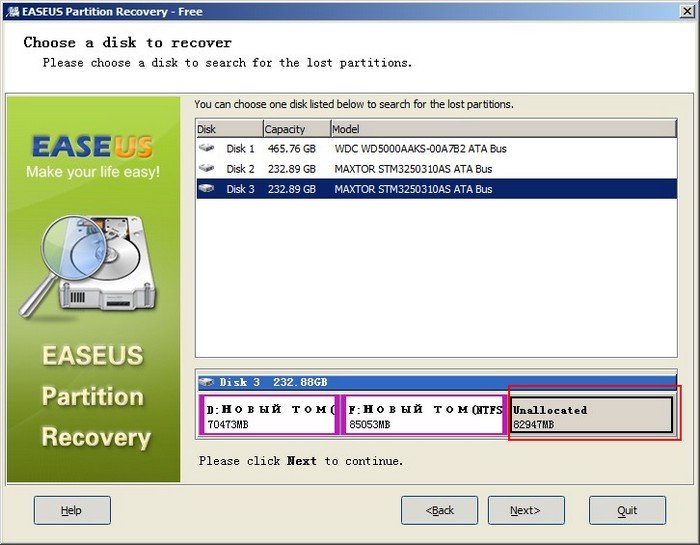Click Disk 3's MAXTOR STM3250310AS model text

pyautogui.click(x=413, y=189)
